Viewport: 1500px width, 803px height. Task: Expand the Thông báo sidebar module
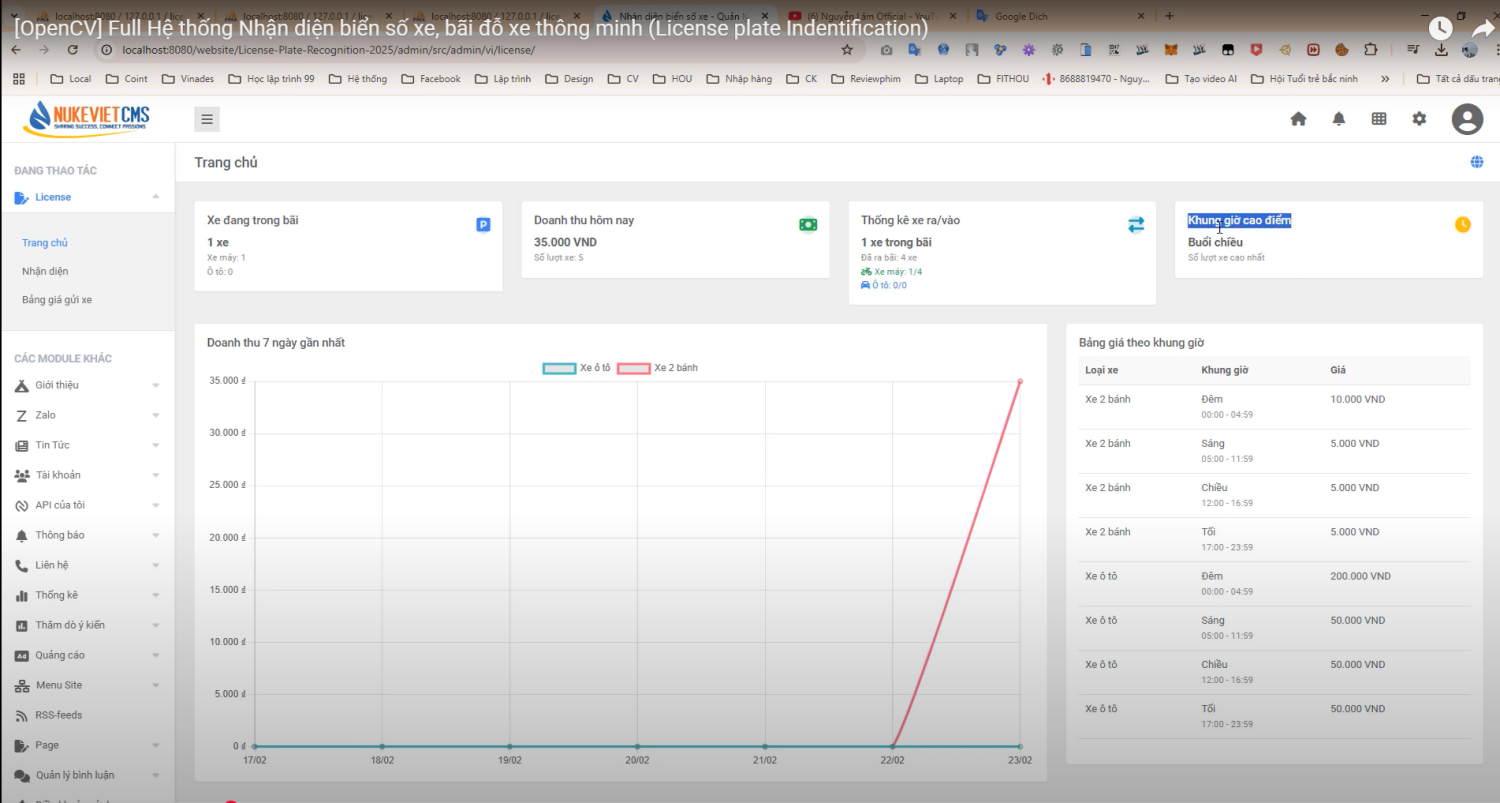pyautogui.click(x=87, y=535)
